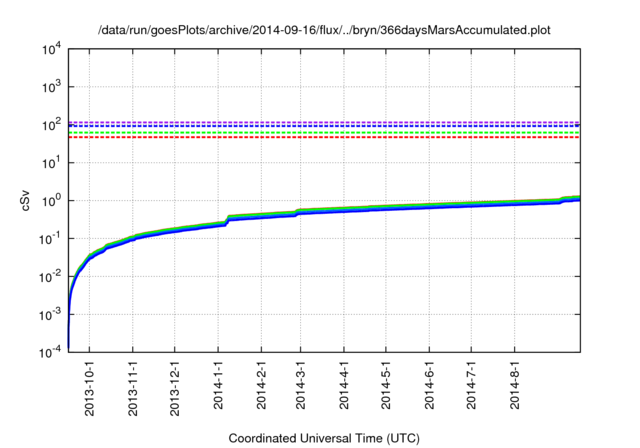The image size is (640, 448).
Task: Click the 2014-7-1 date label
Action: tap(471, 385)
